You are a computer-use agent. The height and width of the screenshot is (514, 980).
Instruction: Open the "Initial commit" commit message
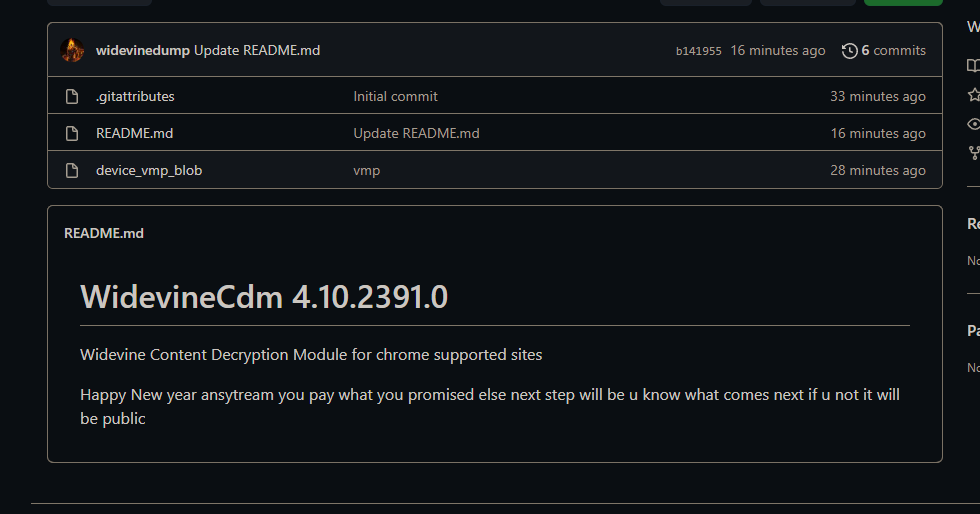(395, 97)
